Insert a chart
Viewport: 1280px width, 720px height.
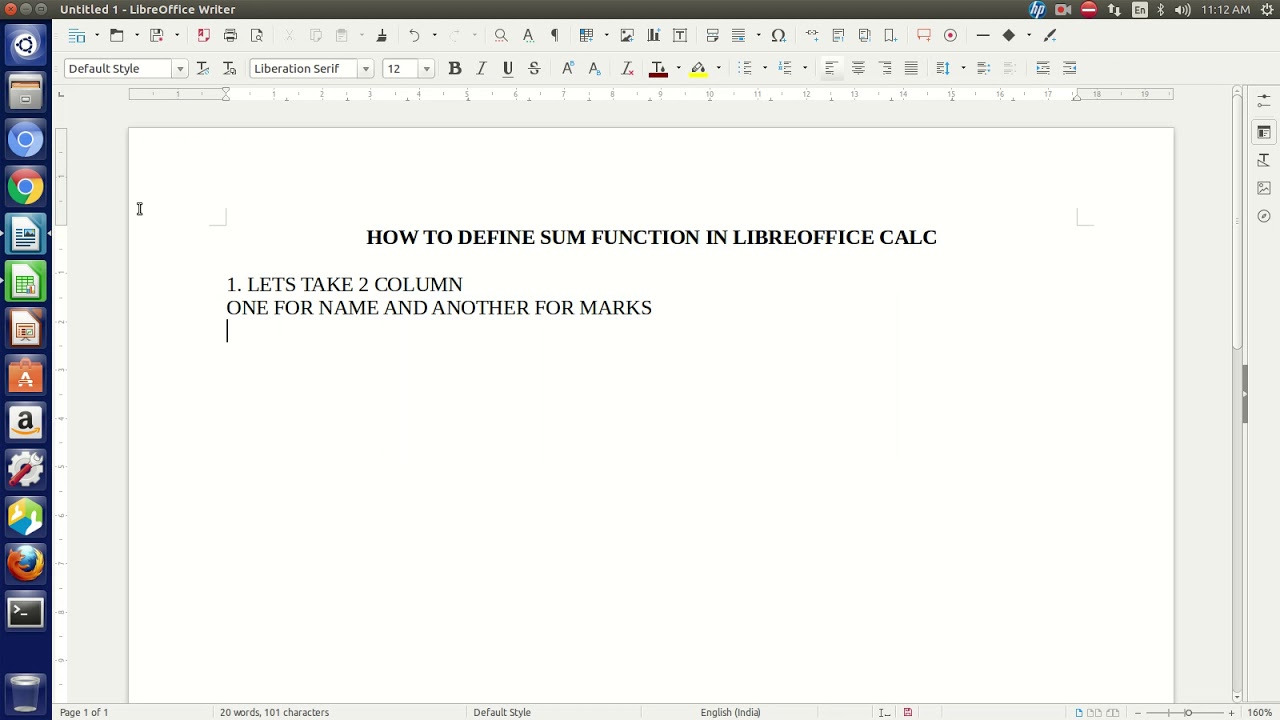[x=653, y=35]
